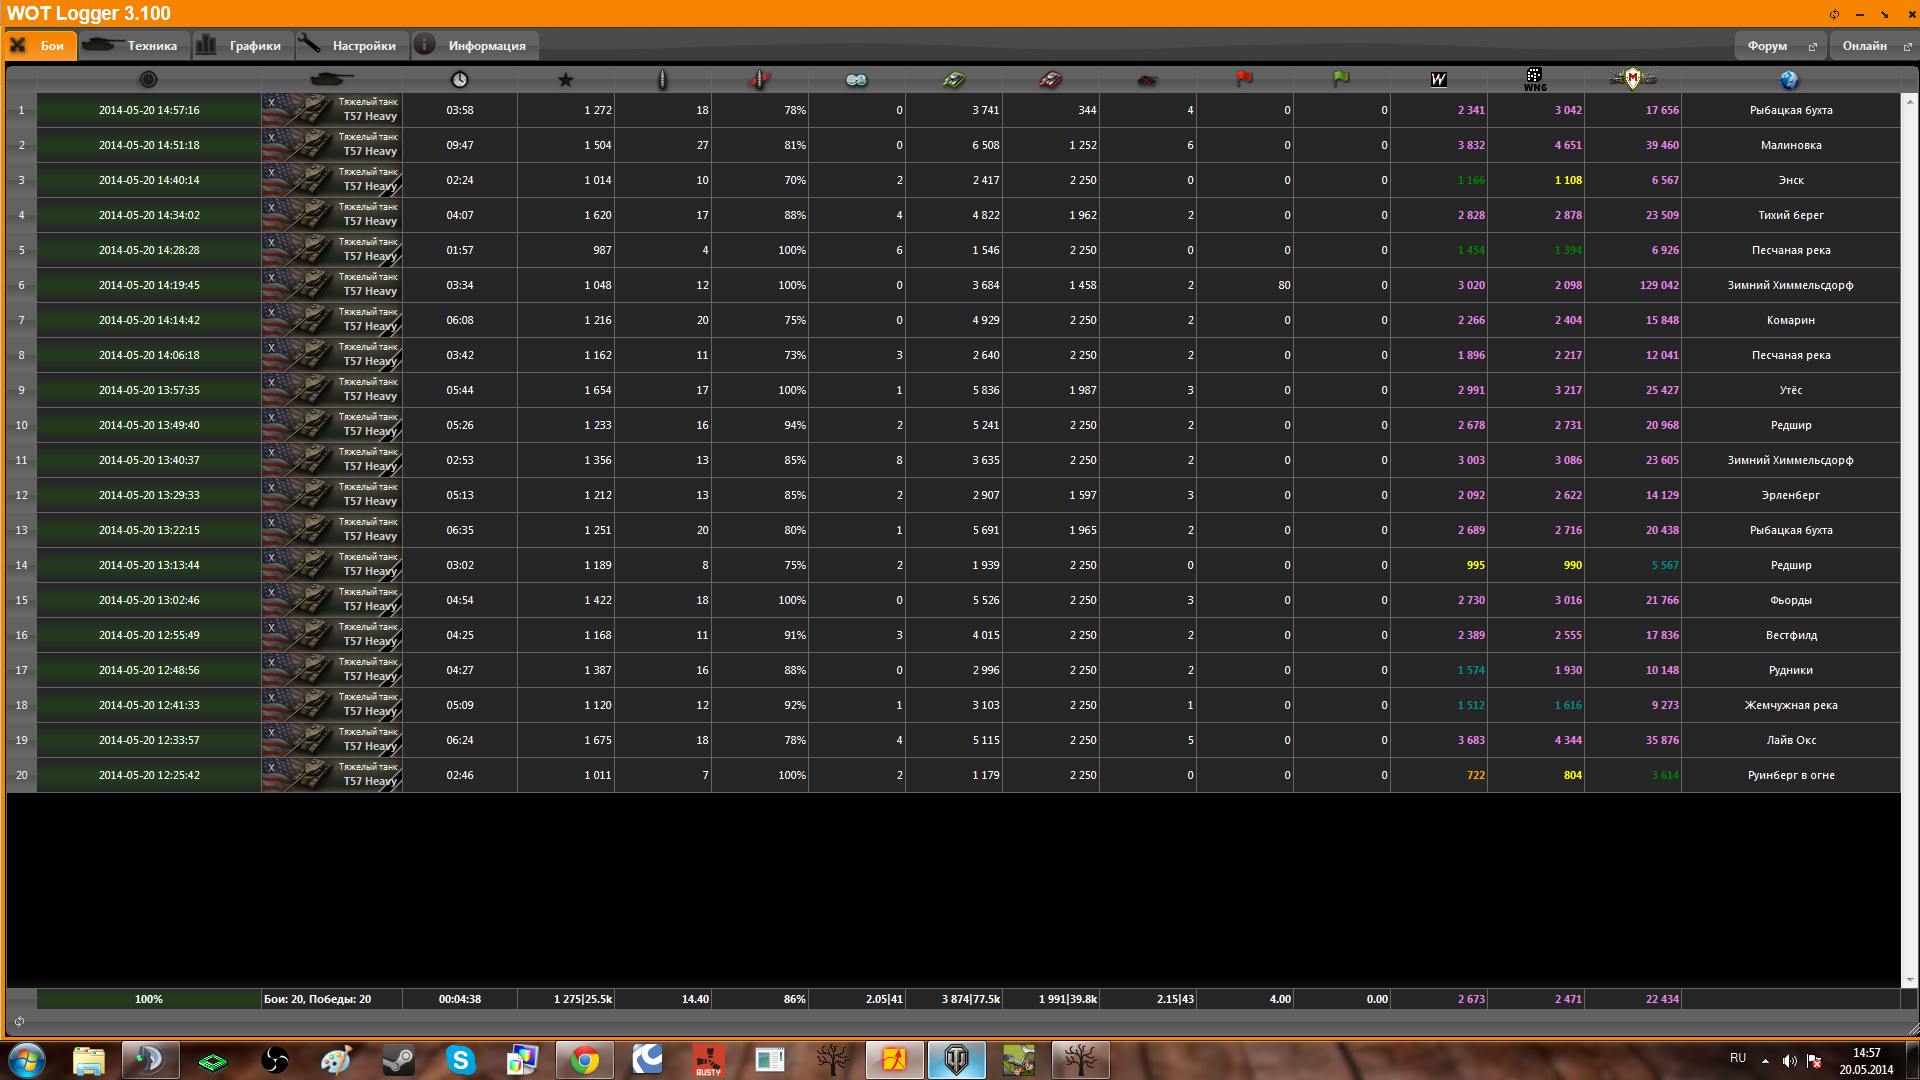The height and width of the screenshot is (1080, 1920).
Task: Open the taskbar clock showing 14:57
Action: click(1866, 1061)
